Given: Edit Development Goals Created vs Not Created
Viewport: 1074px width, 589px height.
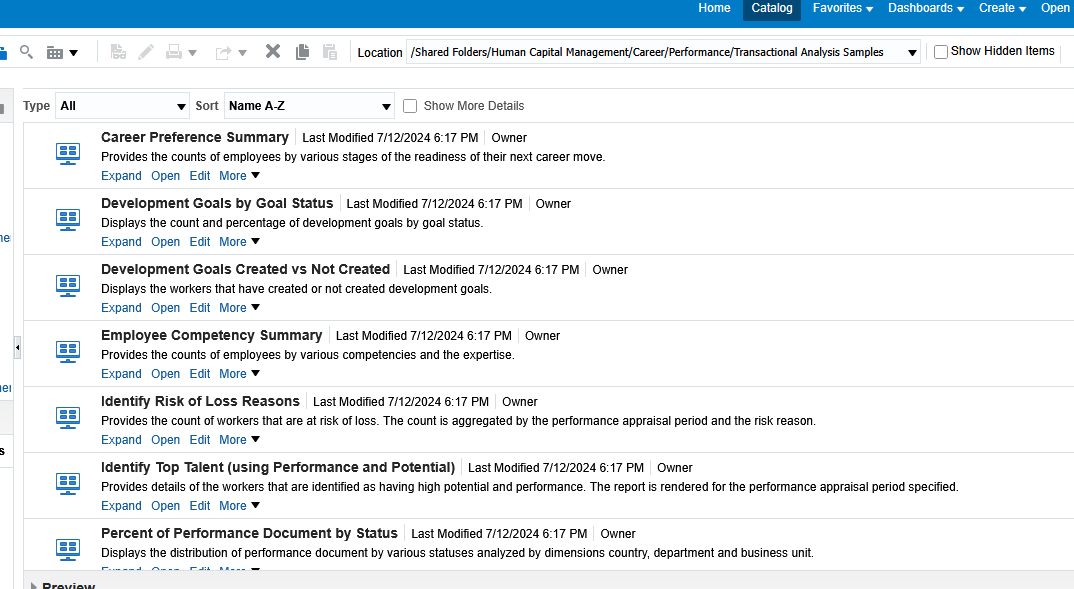Looking at the screenshot, I should point(200,308).
